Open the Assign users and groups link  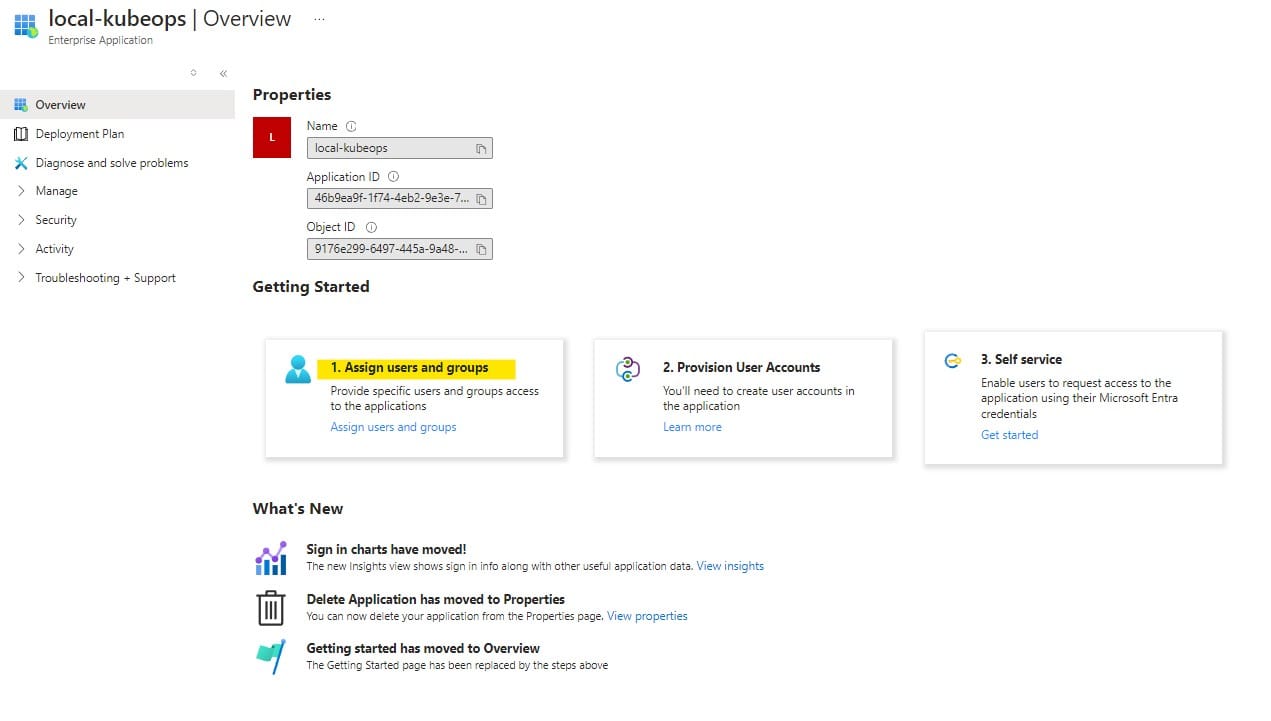[x=393, y=427]
